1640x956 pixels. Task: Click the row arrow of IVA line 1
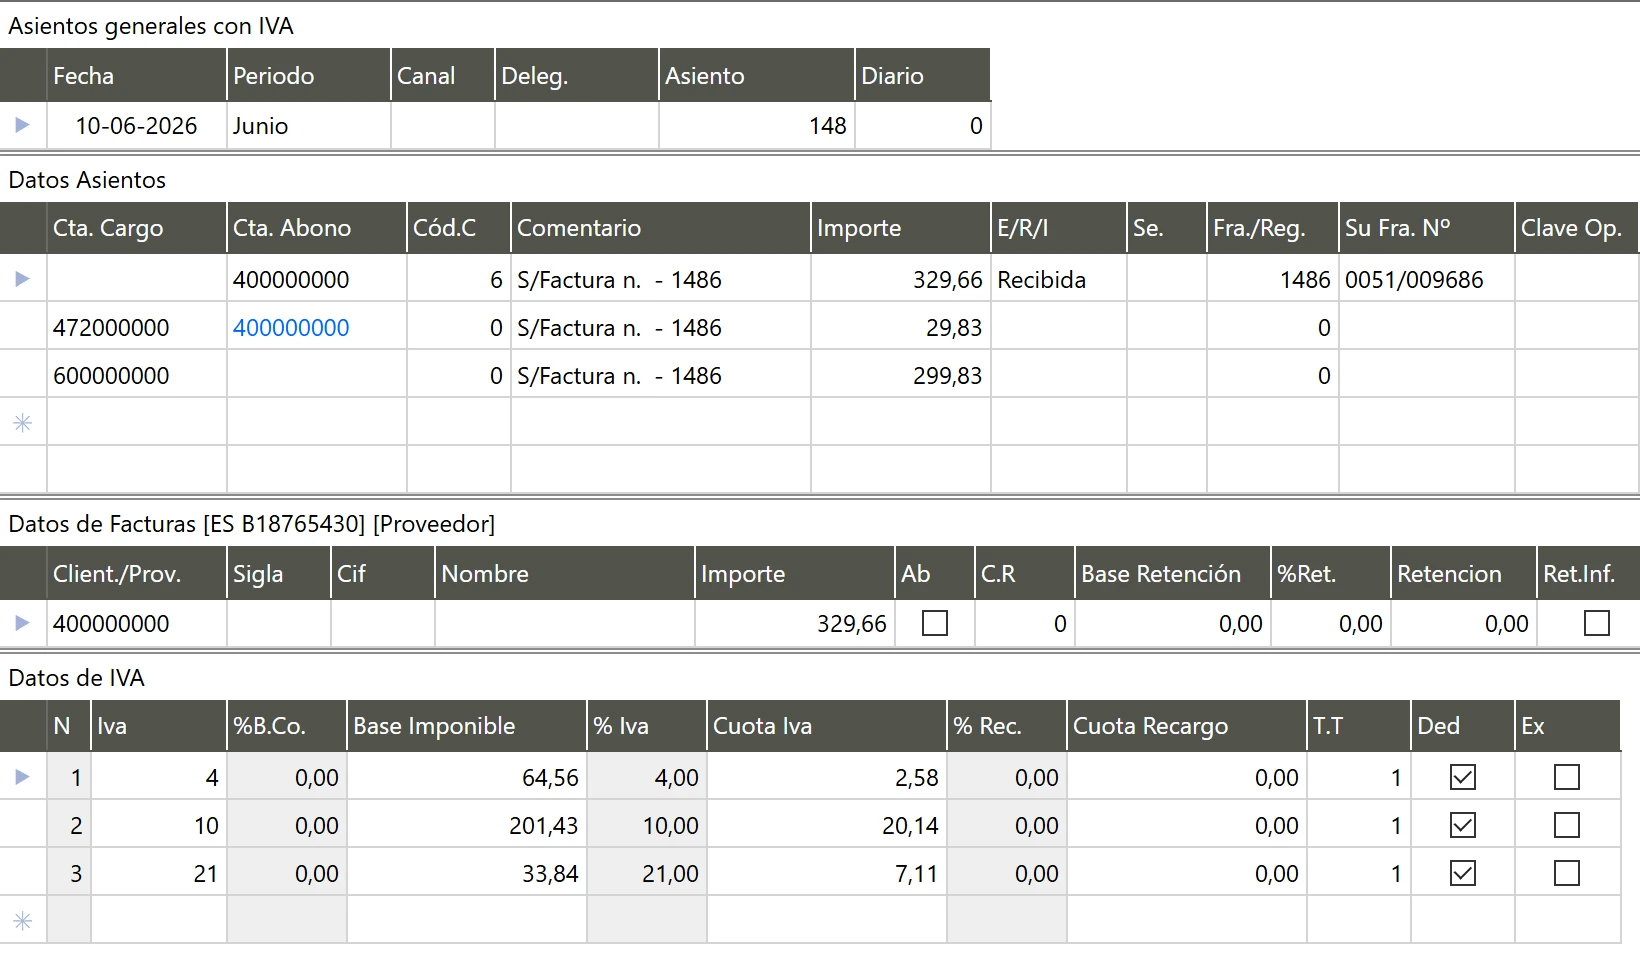coord(22,777)
